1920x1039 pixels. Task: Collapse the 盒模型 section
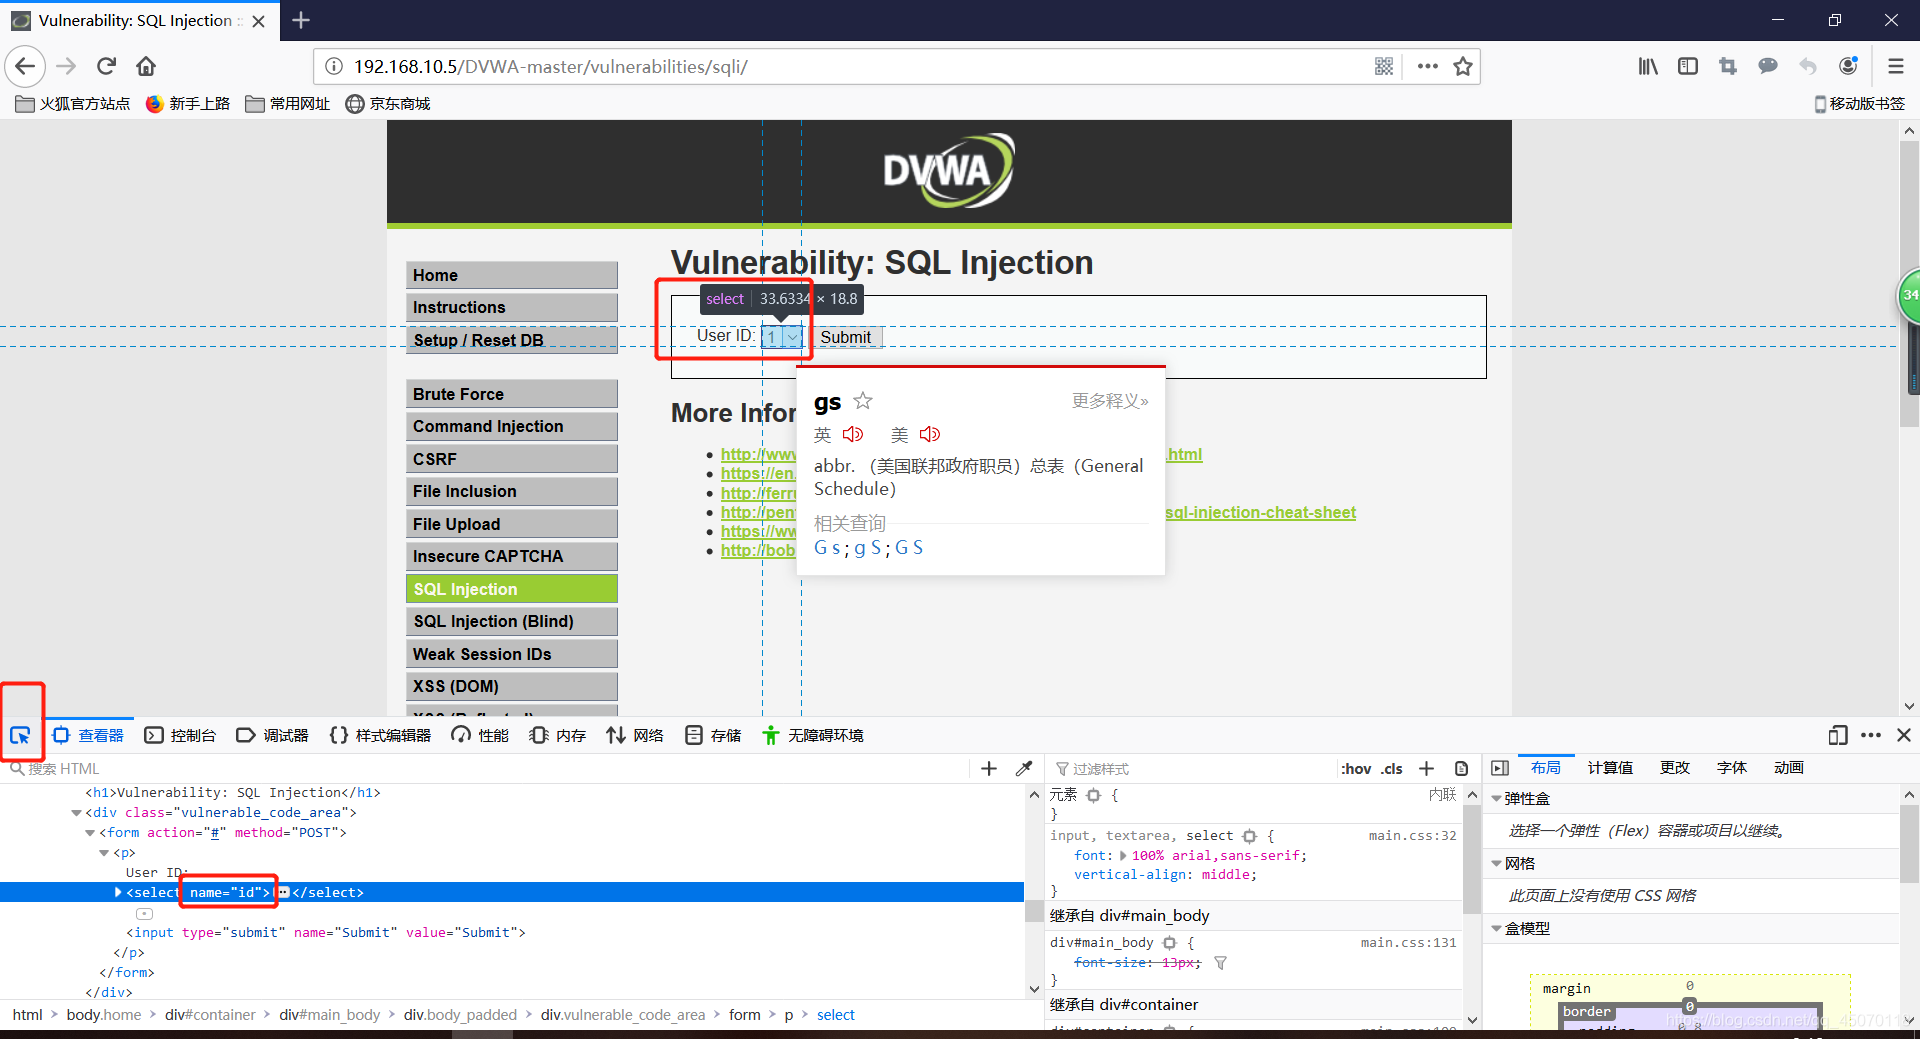pos(1496,929)
